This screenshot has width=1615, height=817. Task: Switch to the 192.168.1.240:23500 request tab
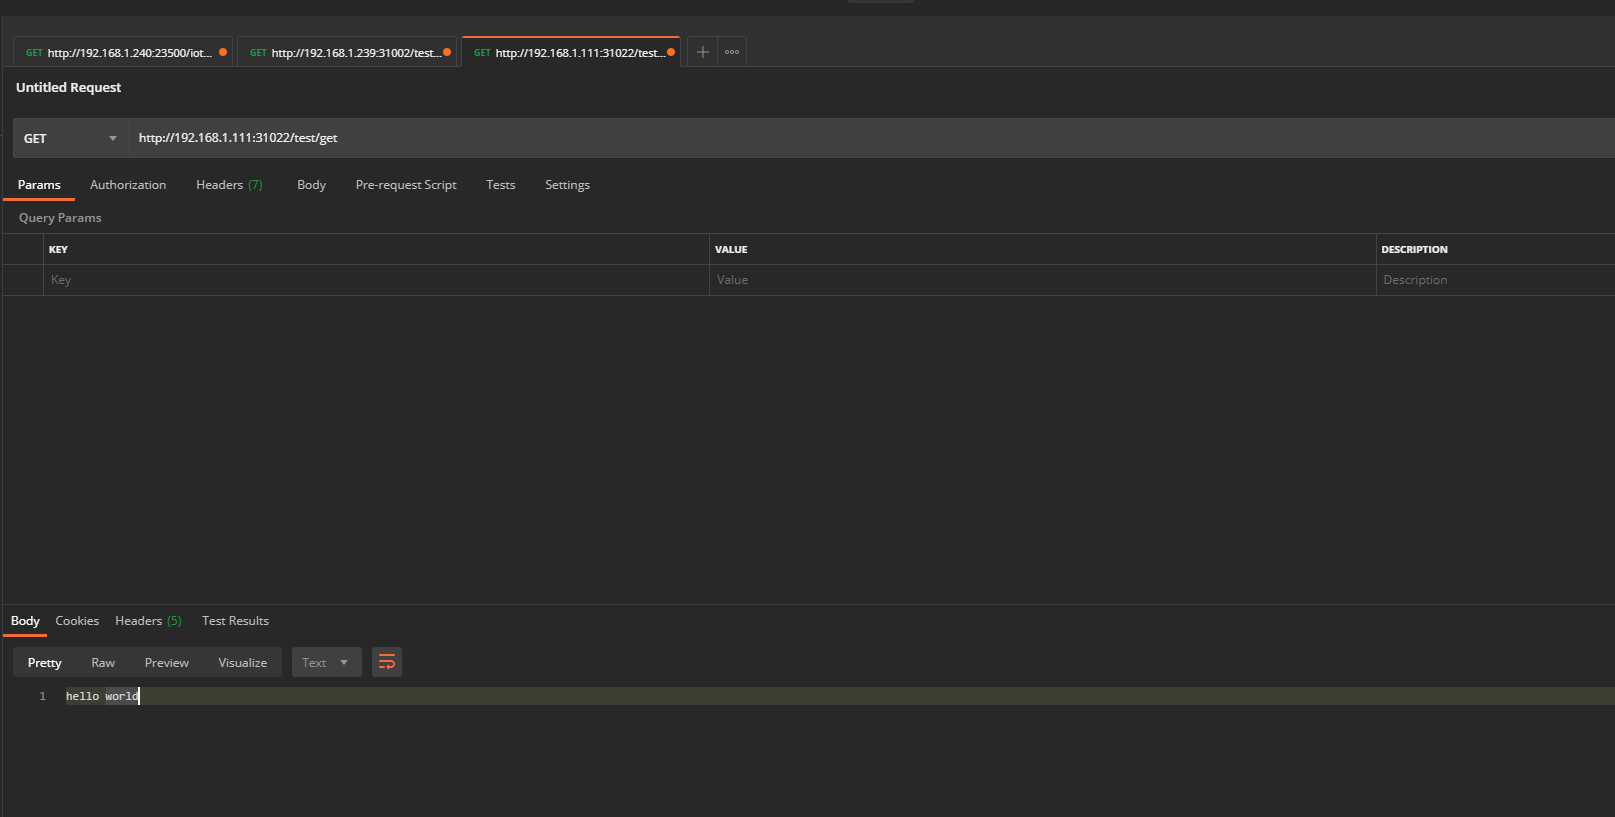click(x=120, y=52)
